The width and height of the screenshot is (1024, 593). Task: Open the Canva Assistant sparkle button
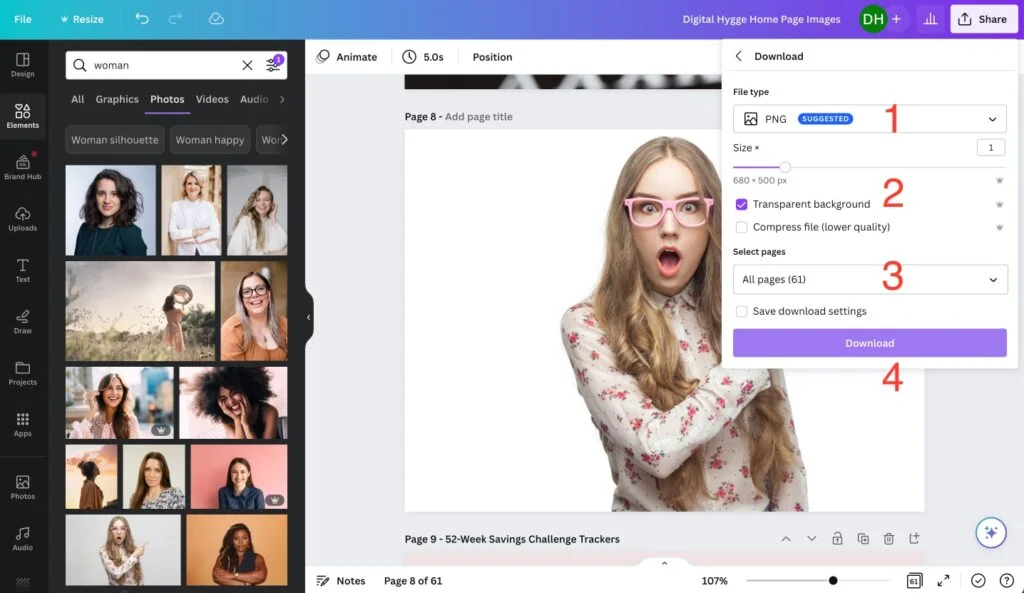990,532
